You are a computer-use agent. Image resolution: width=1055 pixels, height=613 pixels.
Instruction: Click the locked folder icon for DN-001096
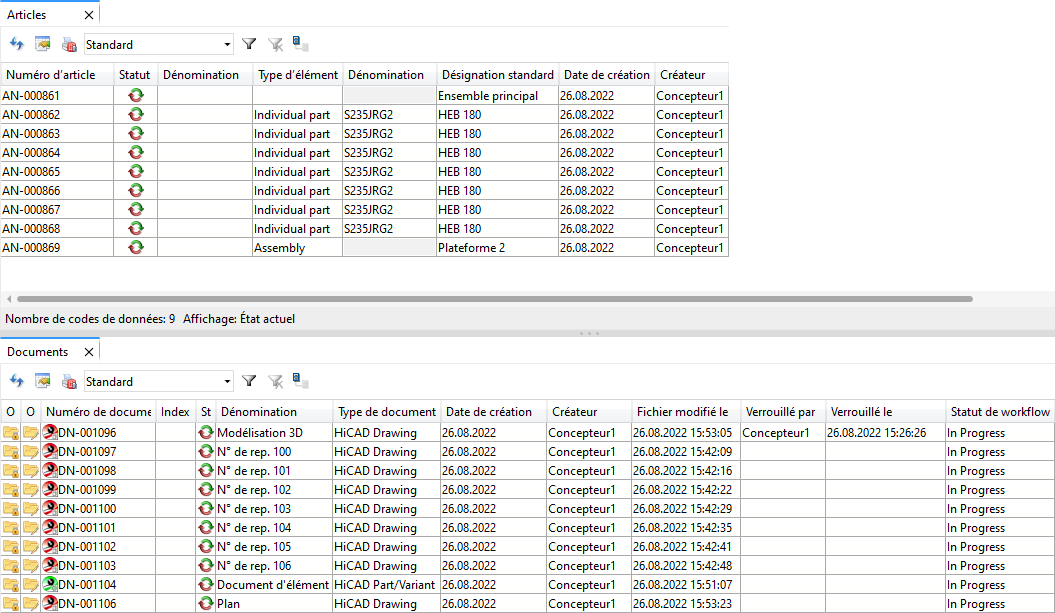(x=11, y=433)
